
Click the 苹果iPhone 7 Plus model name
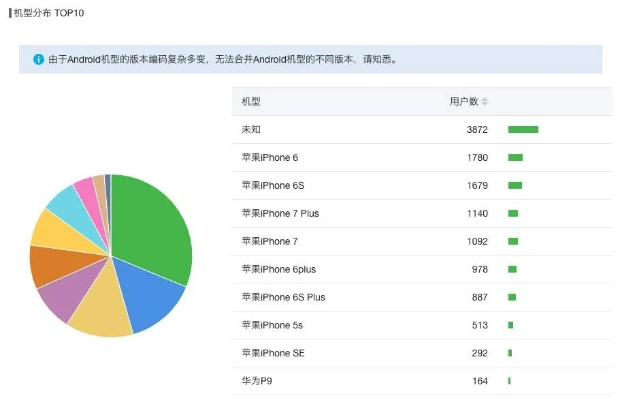(x=280, y=214)
